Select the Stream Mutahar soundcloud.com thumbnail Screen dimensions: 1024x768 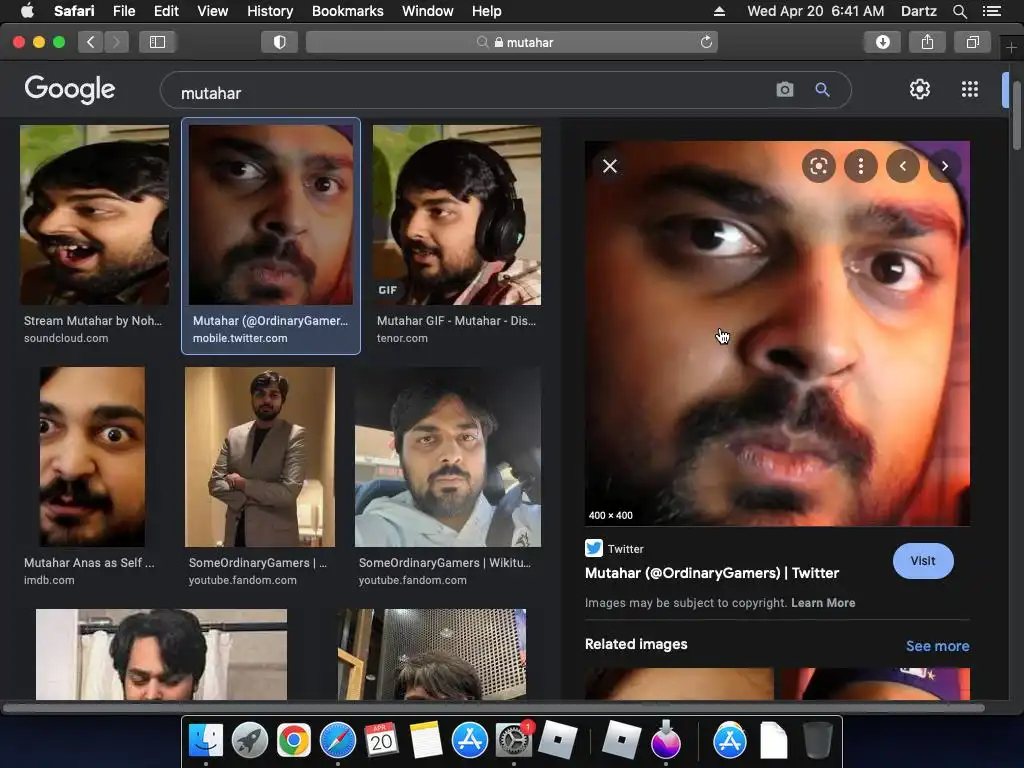(x=95, y=216)
